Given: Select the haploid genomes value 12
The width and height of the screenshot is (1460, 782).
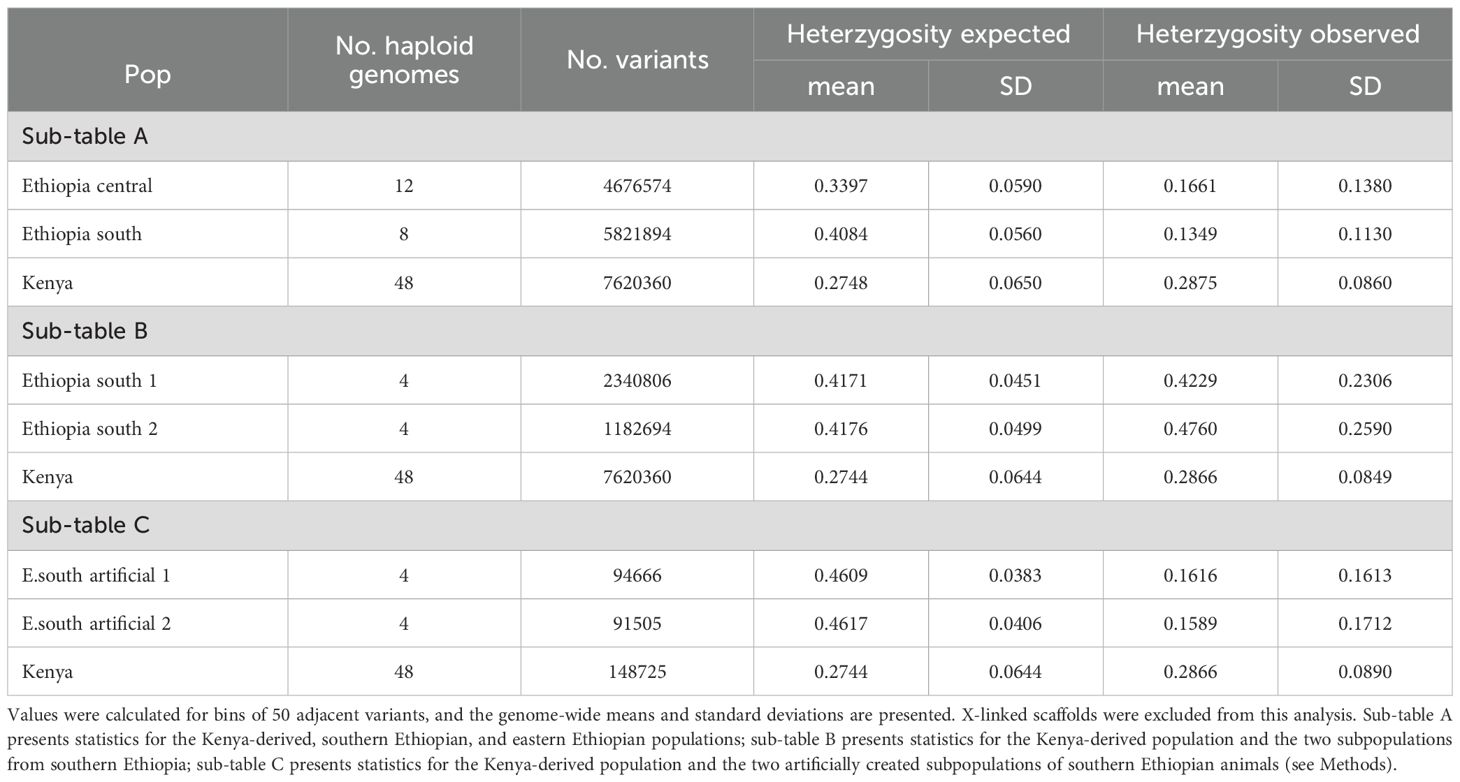Looking at the screenshot, I should [x=404, y=185].
